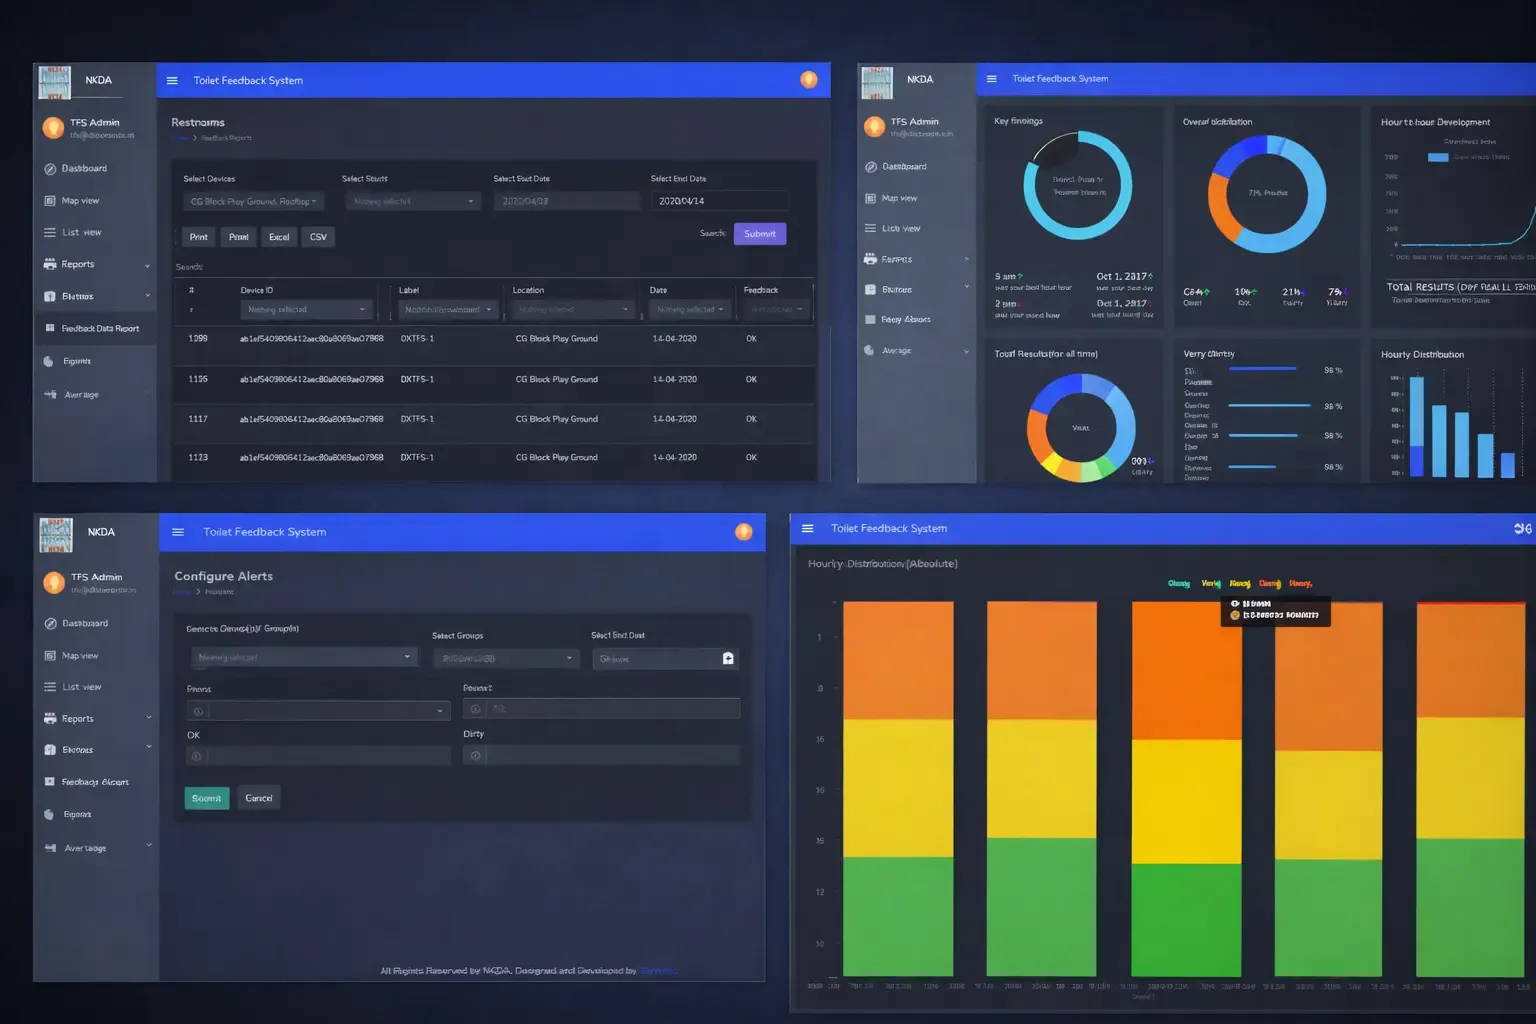Toggle the green legend entry in hourly chart
Image resolution: width=1536 pixels, height=1024 pixels.
(x=1178, y=584)
